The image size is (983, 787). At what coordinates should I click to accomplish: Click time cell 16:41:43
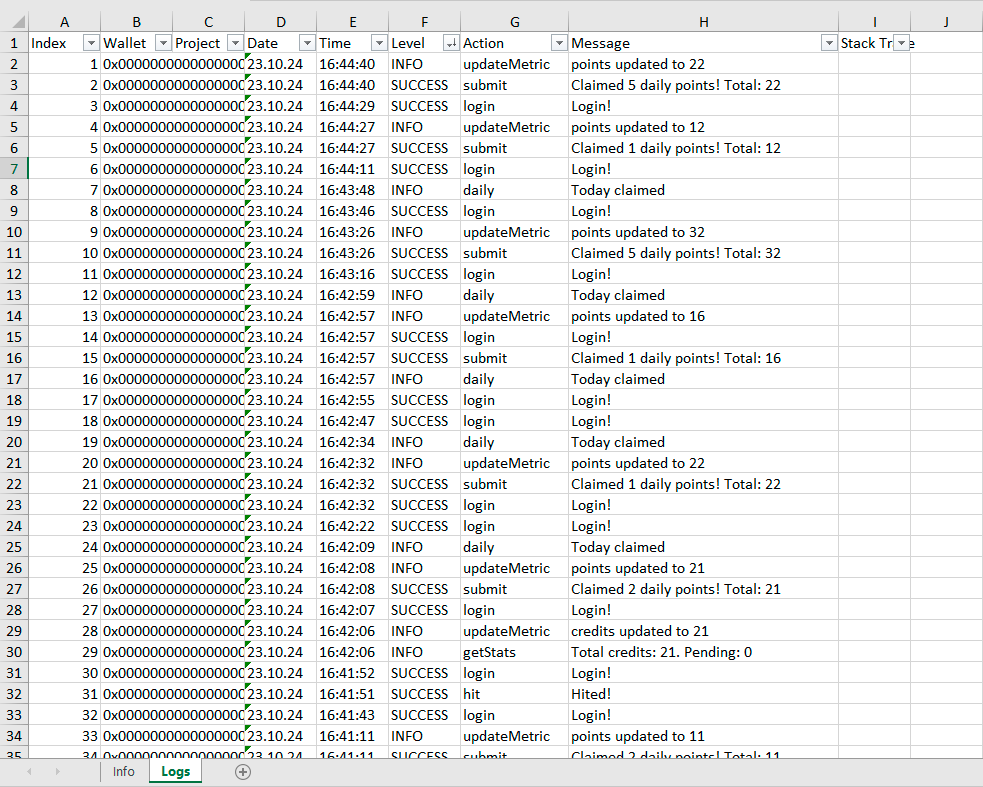pyautogui.click(x=352, y=716)
